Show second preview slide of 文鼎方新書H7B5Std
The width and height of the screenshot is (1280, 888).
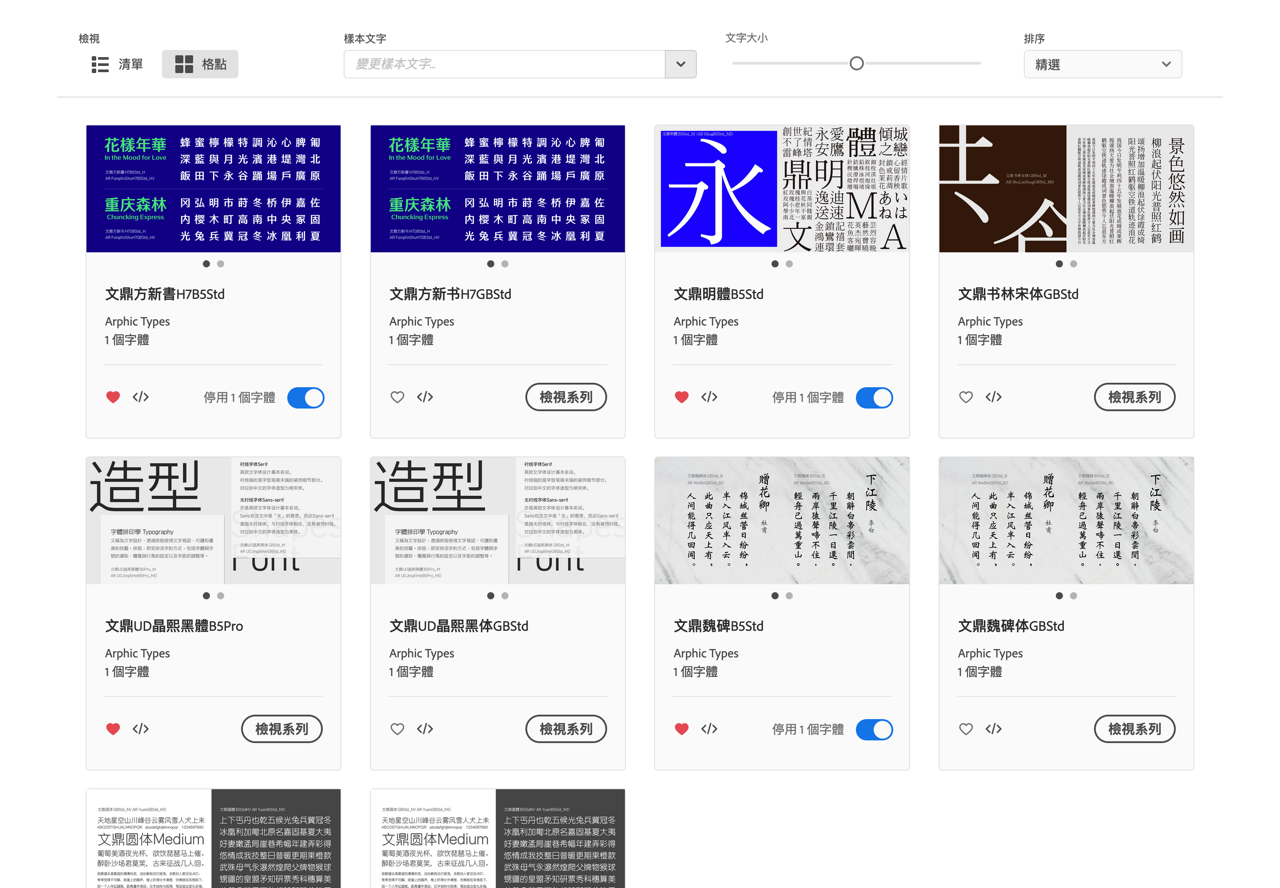click(221, 264)
